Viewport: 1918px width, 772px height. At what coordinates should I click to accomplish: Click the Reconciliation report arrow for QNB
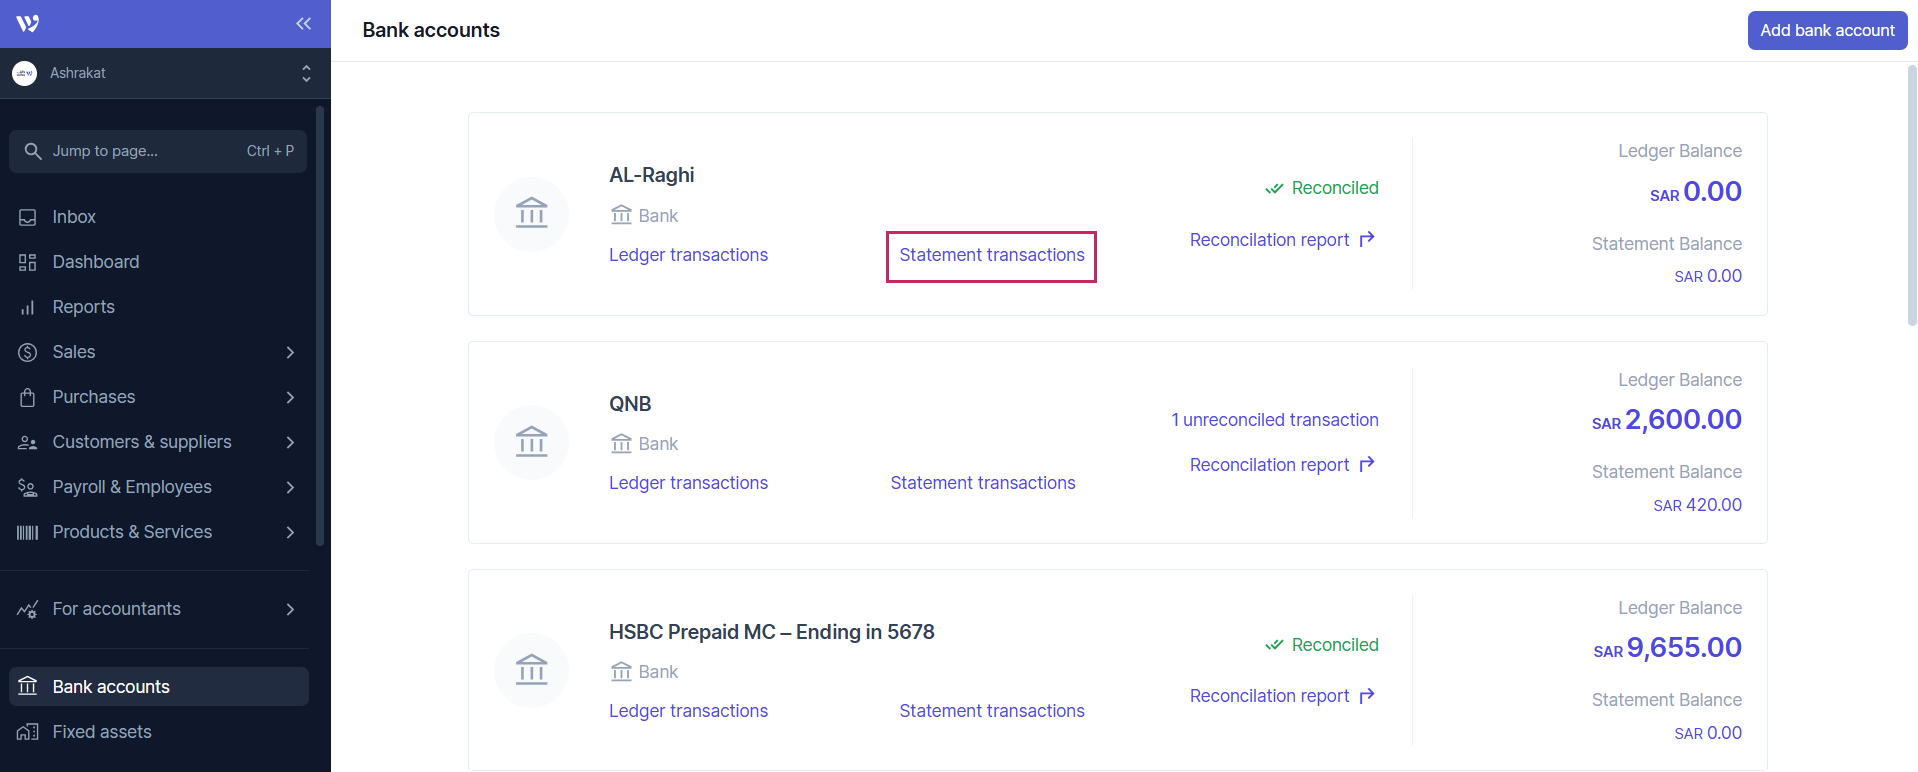coord(1366,464)
